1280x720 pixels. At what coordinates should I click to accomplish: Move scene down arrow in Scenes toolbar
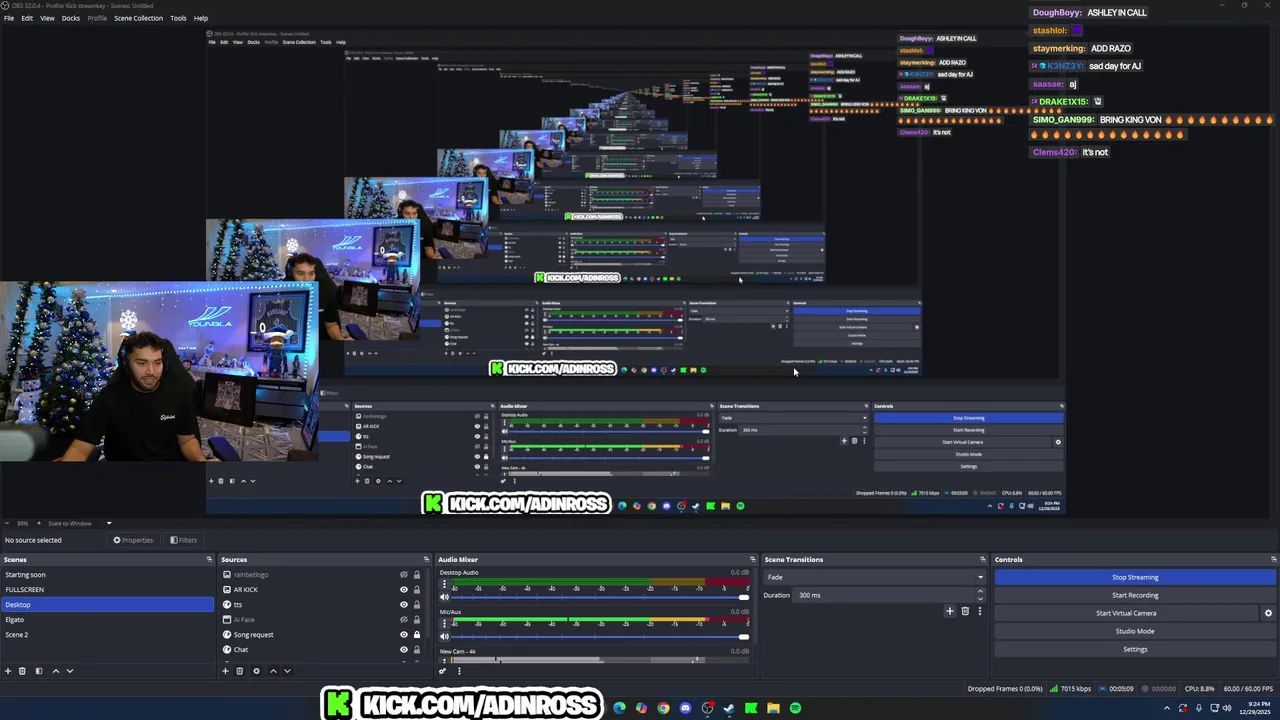click(x=70, y=671)
